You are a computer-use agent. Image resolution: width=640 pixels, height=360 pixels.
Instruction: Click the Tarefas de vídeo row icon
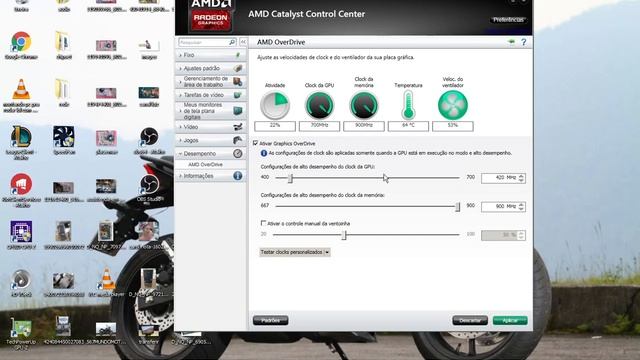238,95
